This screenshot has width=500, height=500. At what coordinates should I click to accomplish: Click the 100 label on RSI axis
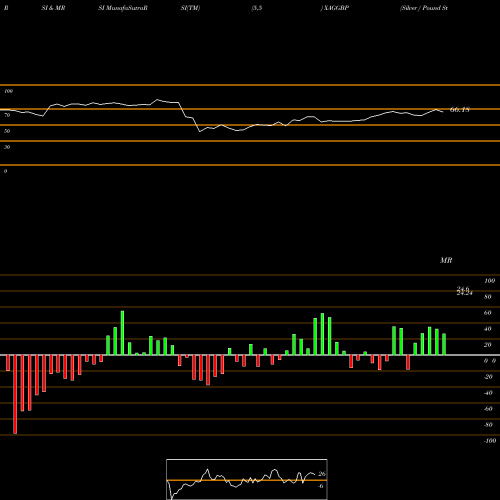(8, 91)
